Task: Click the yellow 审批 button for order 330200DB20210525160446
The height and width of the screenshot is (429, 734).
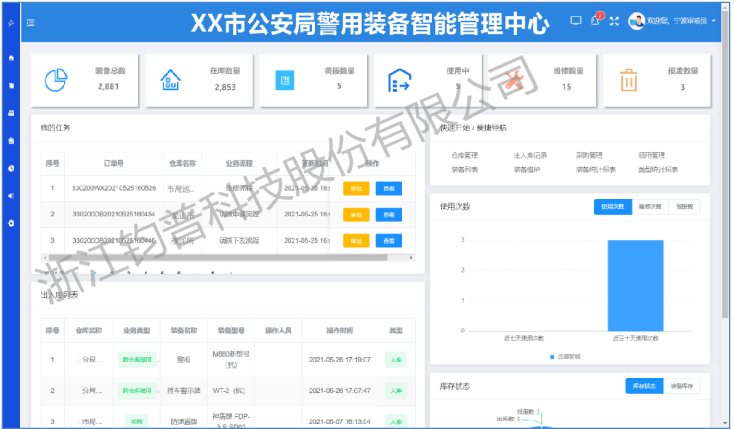Action: click(x=356, y=241)
